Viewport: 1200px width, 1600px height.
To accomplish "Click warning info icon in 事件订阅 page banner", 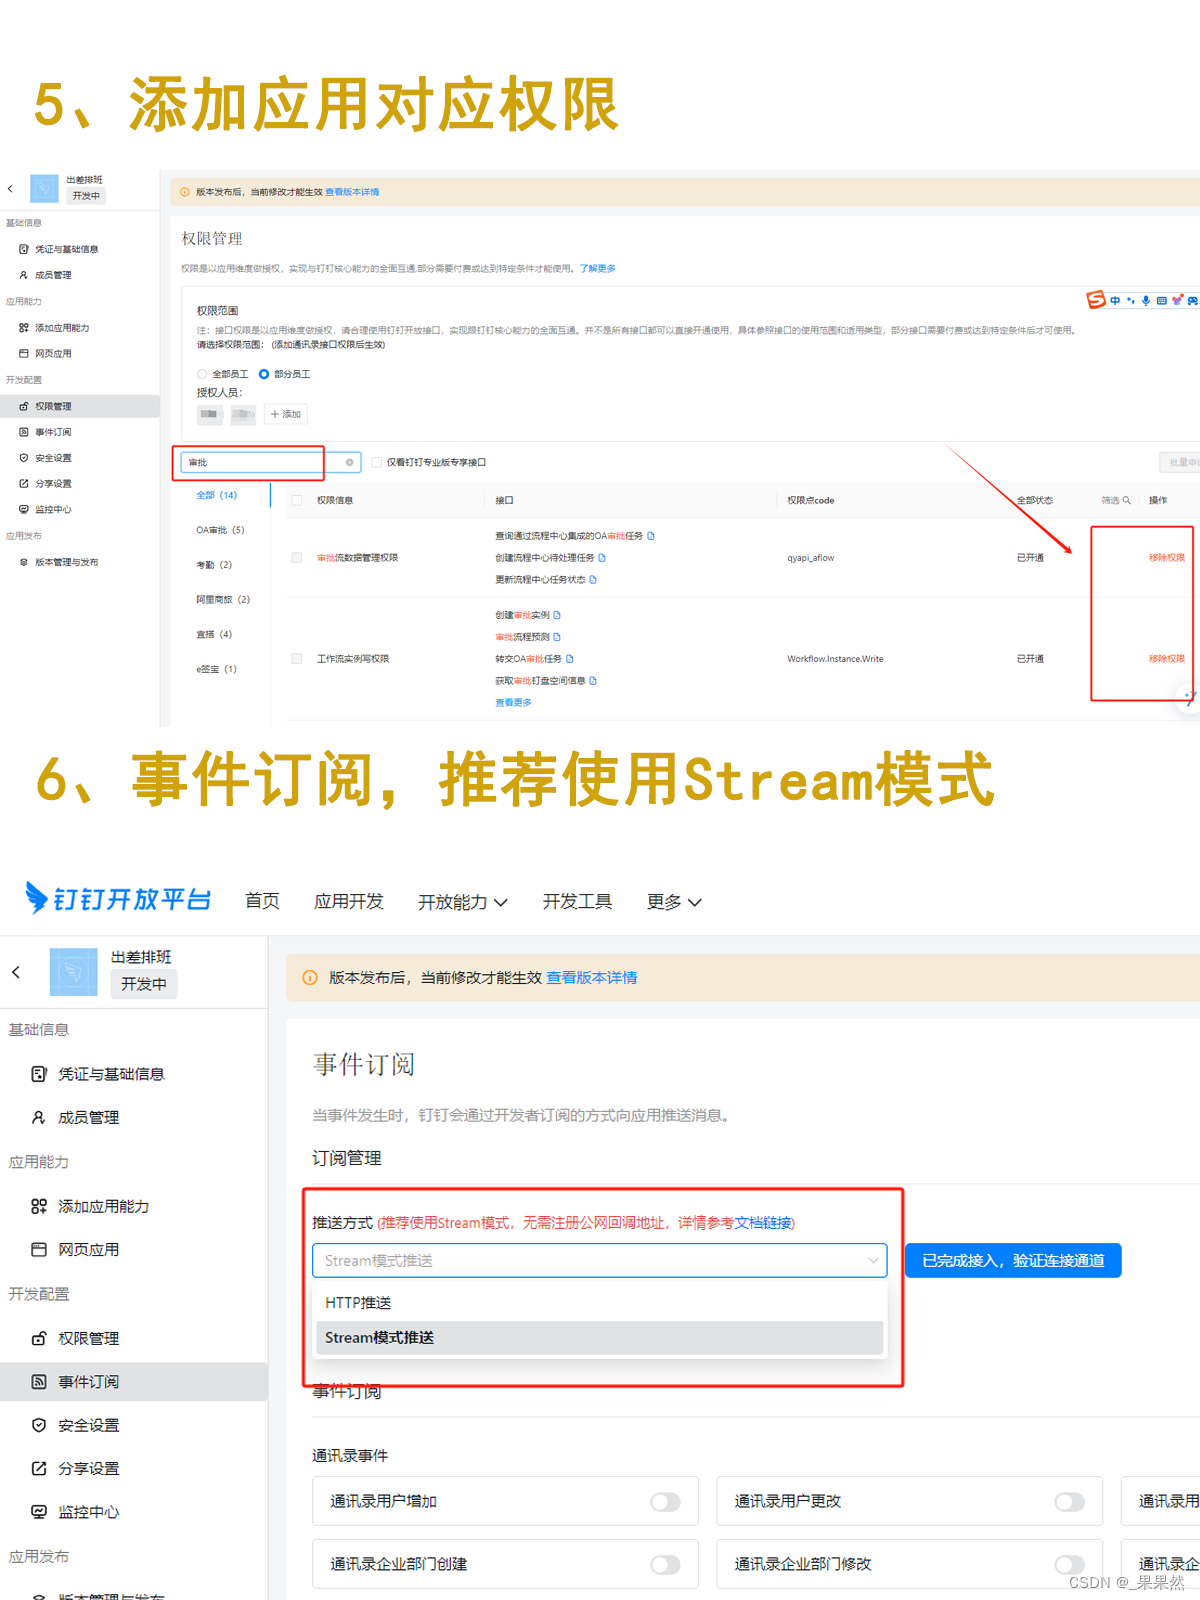I will (x=310, y=978).
